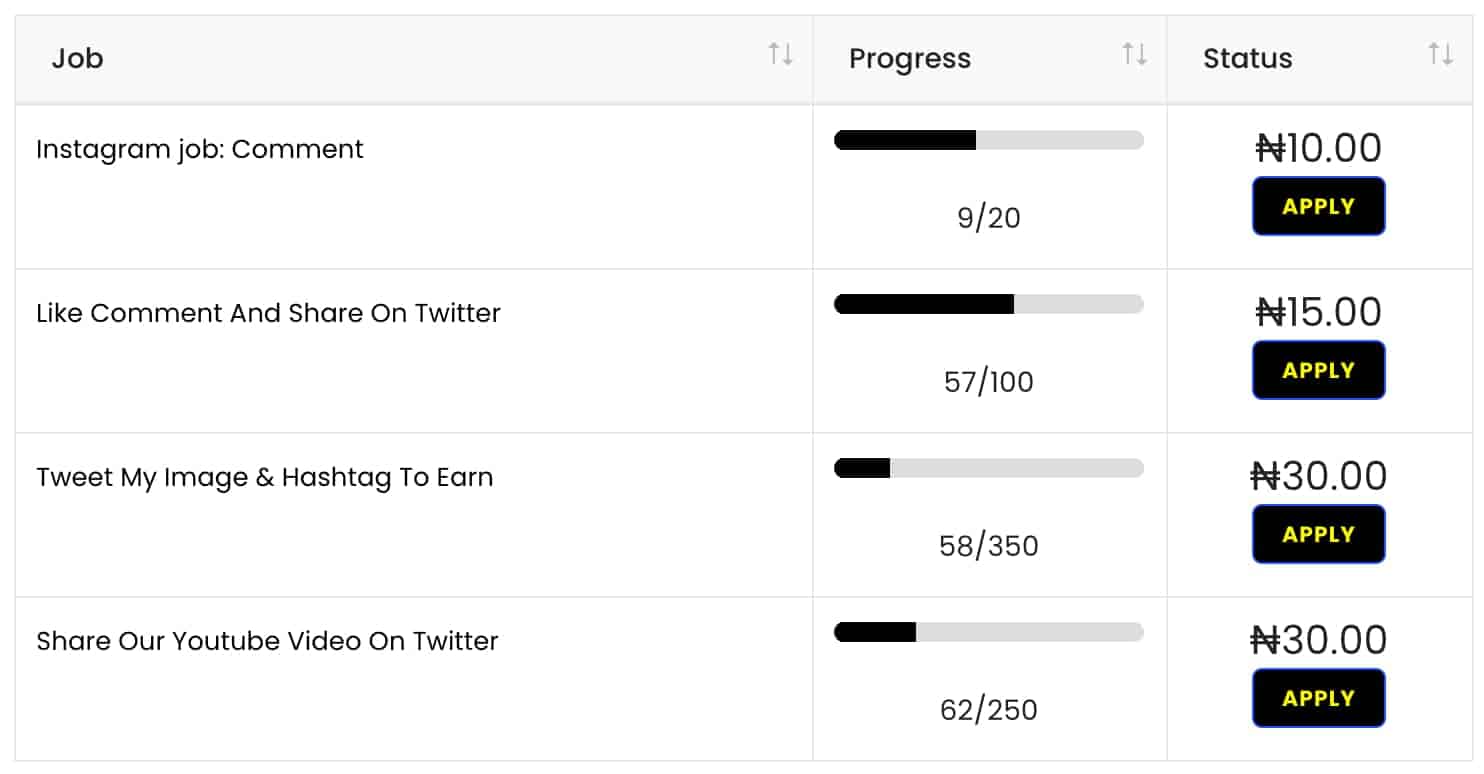Sort table by the Job header label
The width and height of the screenshot is (1484, 774).
point(78,59)
